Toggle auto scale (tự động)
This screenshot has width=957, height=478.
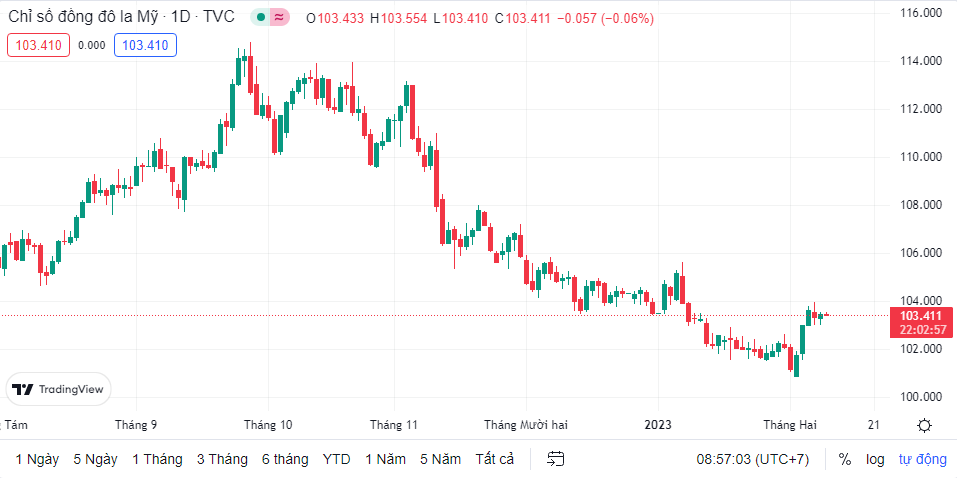pyautogui.click(x=922, y=459)
